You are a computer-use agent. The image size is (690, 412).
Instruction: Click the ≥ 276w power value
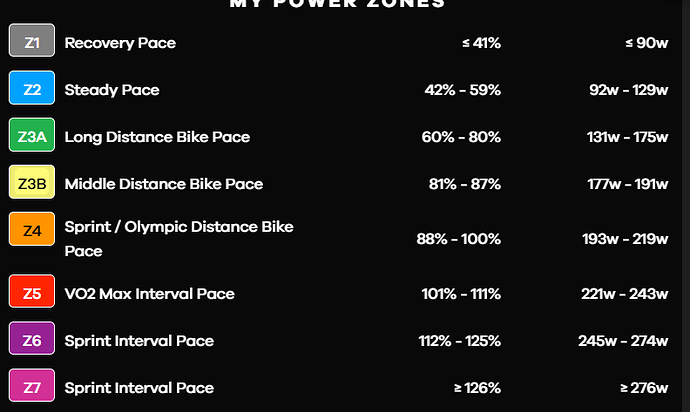click(644, 388)
